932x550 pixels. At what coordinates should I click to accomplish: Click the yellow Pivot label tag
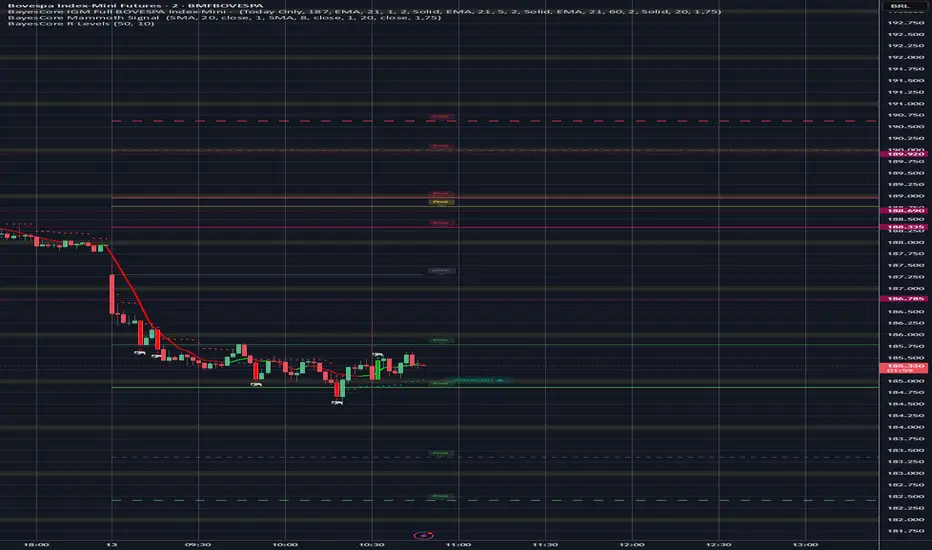[x=440, y=202]
